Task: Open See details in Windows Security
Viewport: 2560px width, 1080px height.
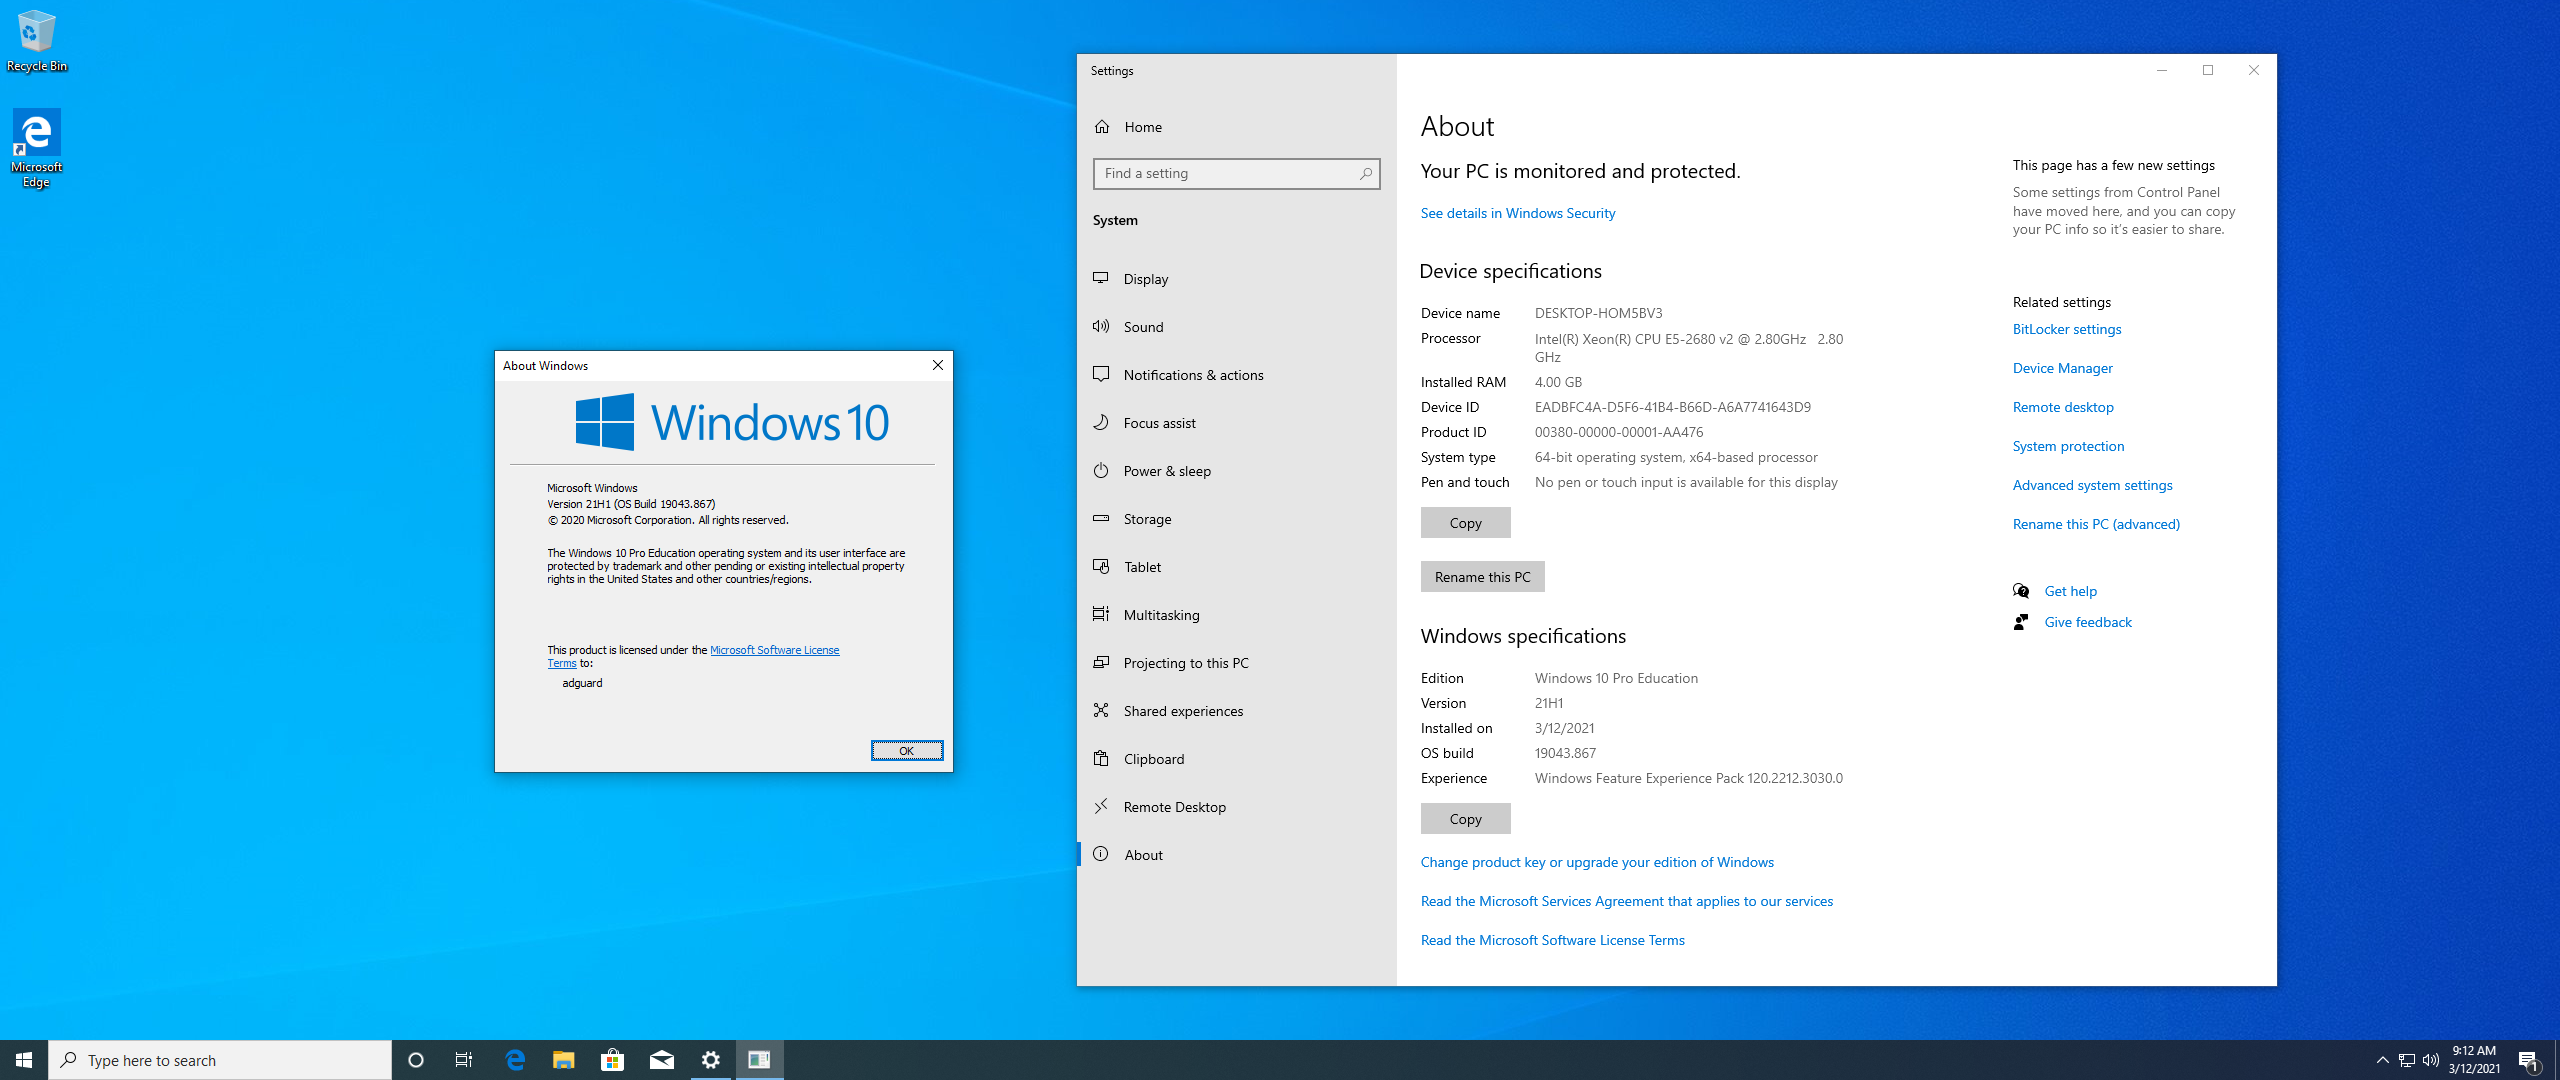Action: pos(1518,213)
